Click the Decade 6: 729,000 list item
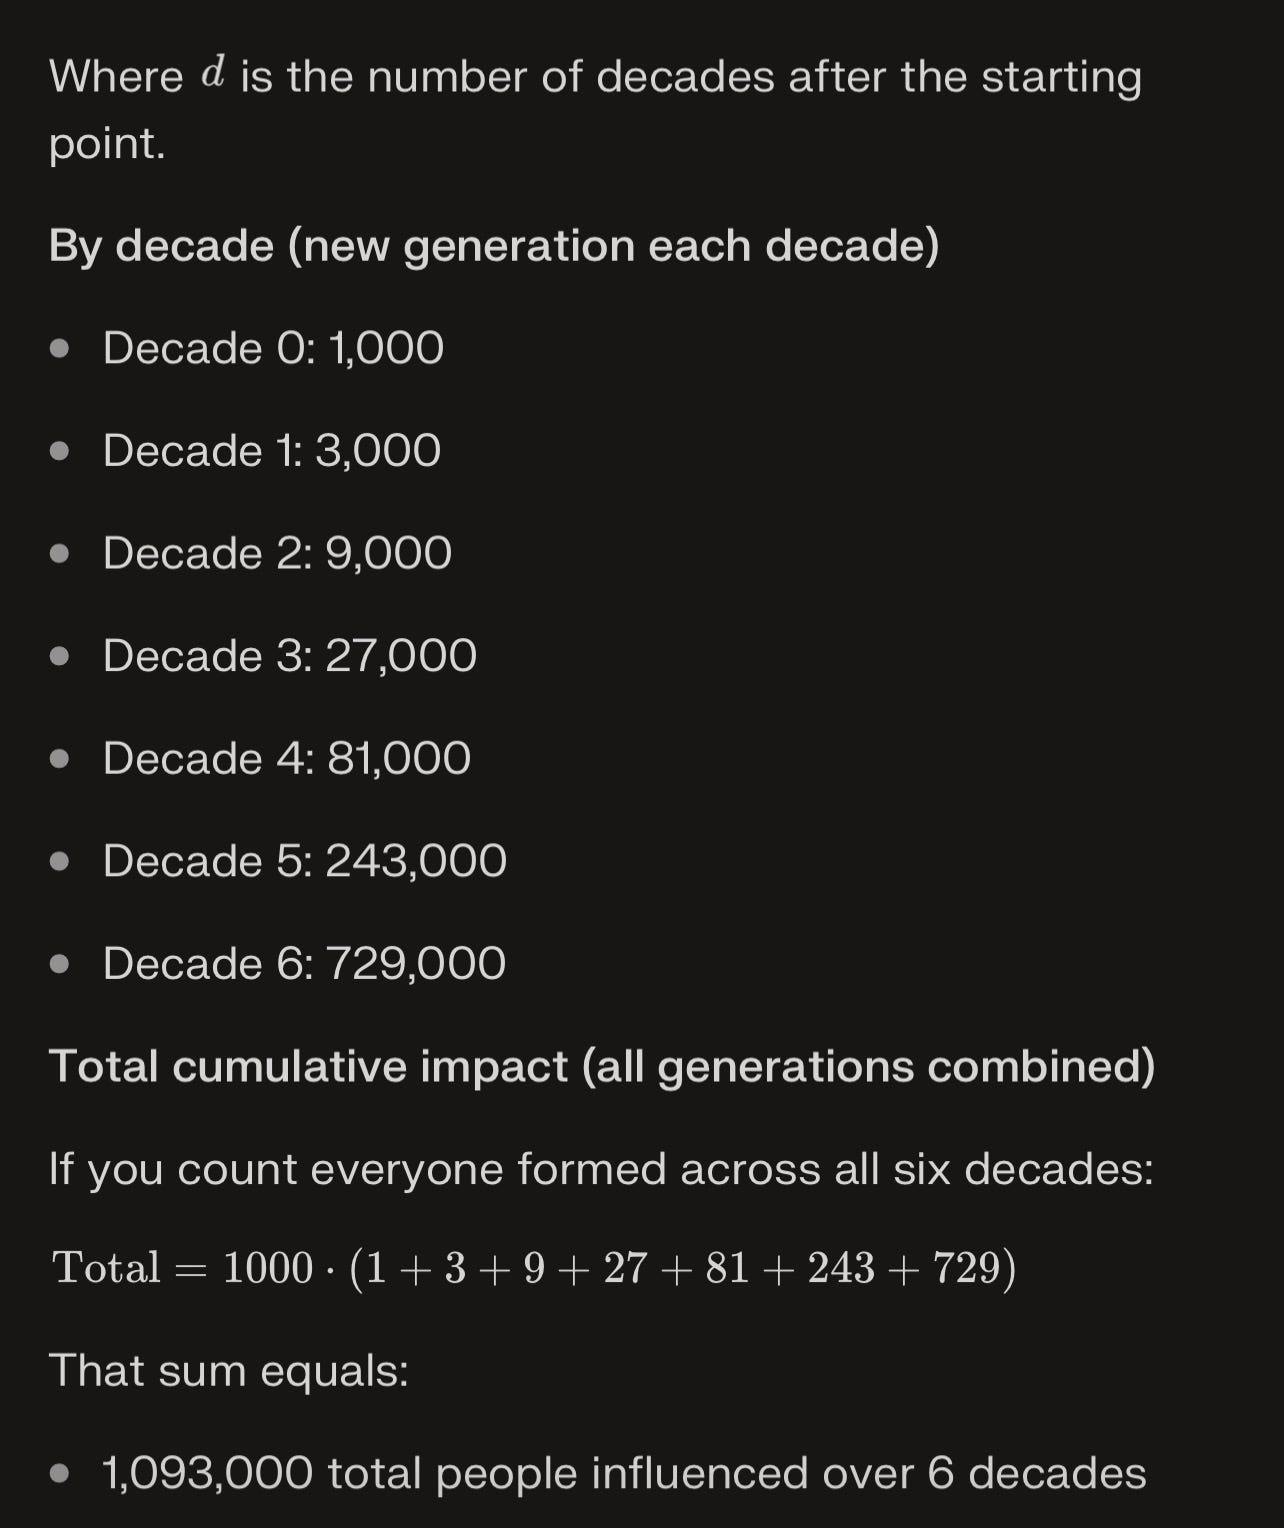1284x1528 pixels. tap(304, 964)
